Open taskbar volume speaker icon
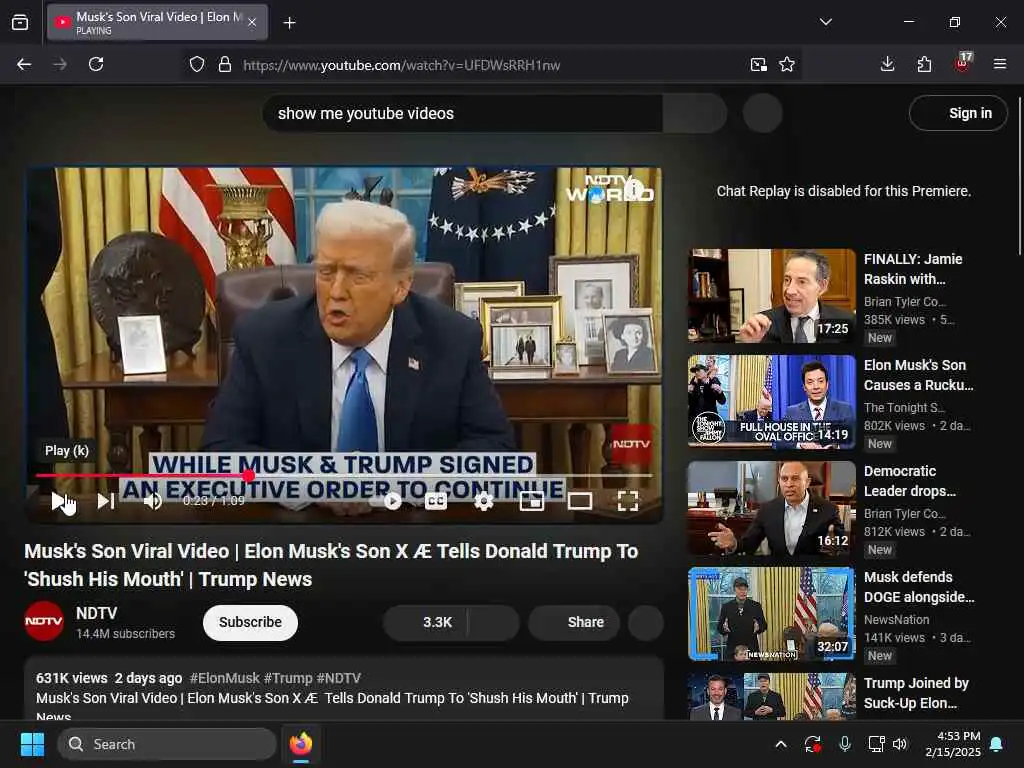The width and height of the screenshot is (1024, 768). click(900, 744)
